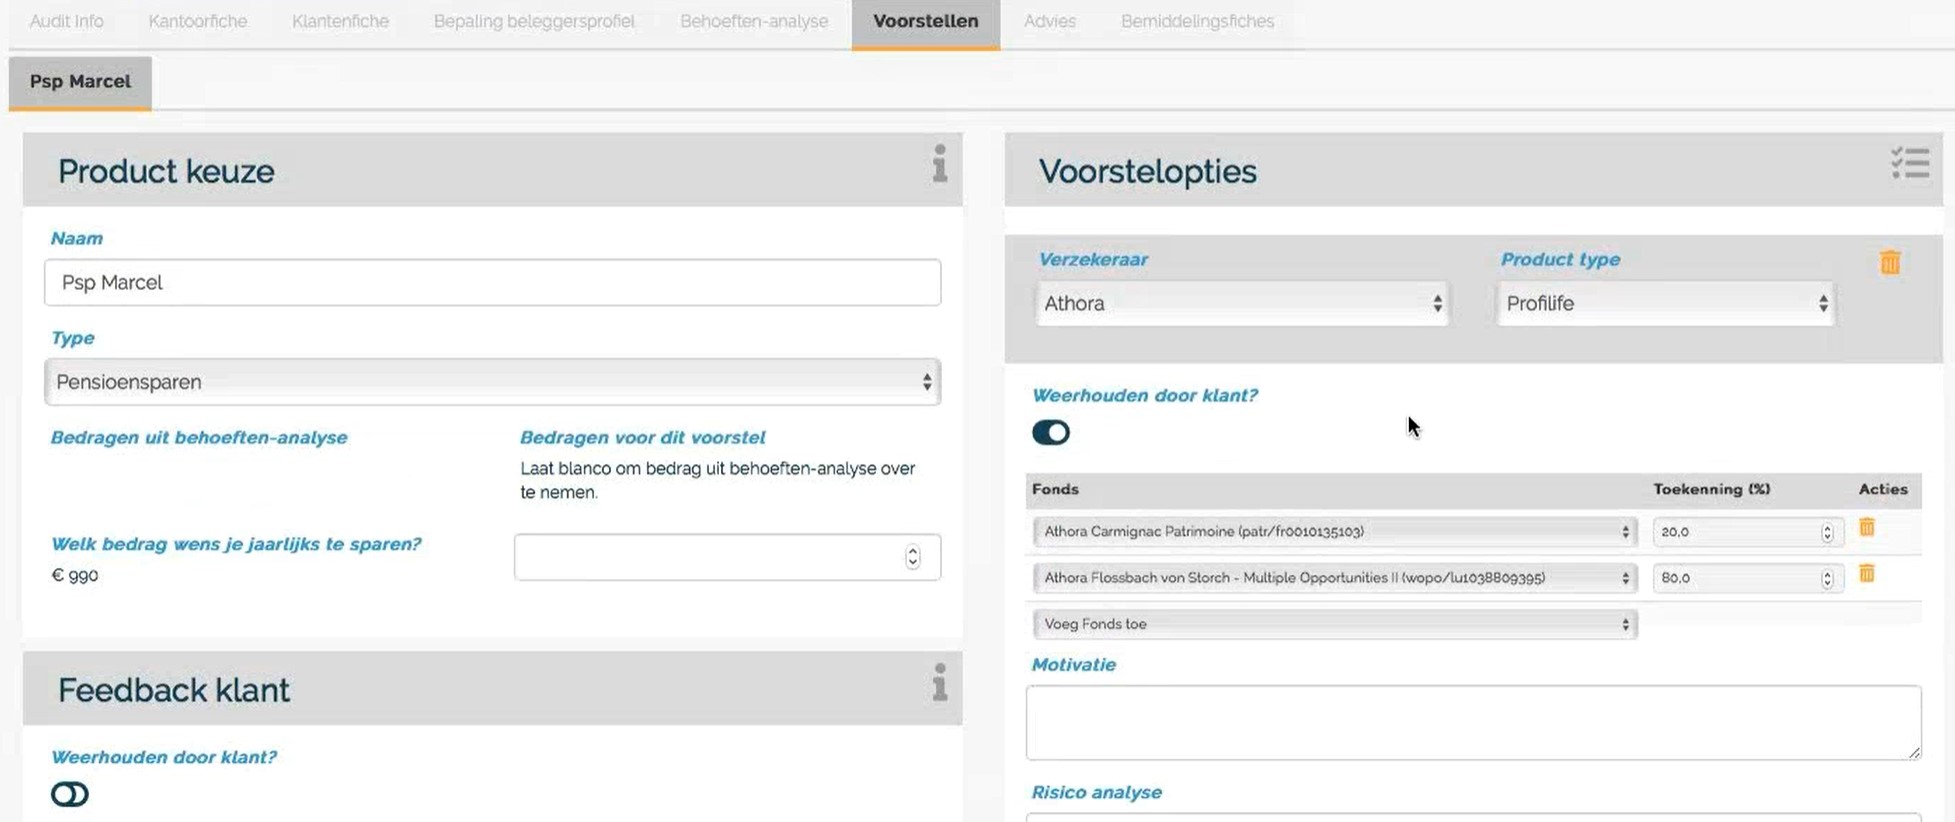
Task: Adjust stepper of yearly savings amount field
Action: [x=912, y=557]
